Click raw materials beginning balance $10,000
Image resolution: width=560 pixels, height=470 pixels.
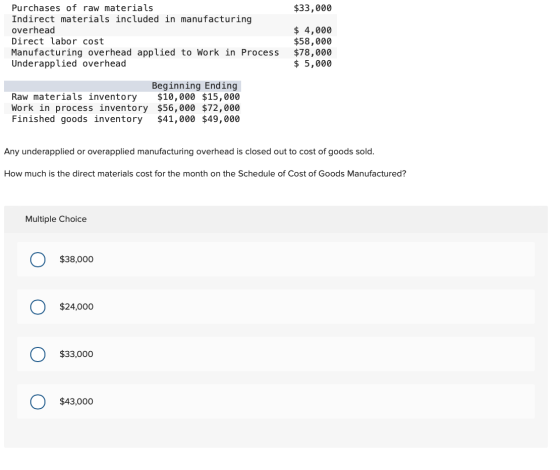pyautogui.click(x=176, y=97)
